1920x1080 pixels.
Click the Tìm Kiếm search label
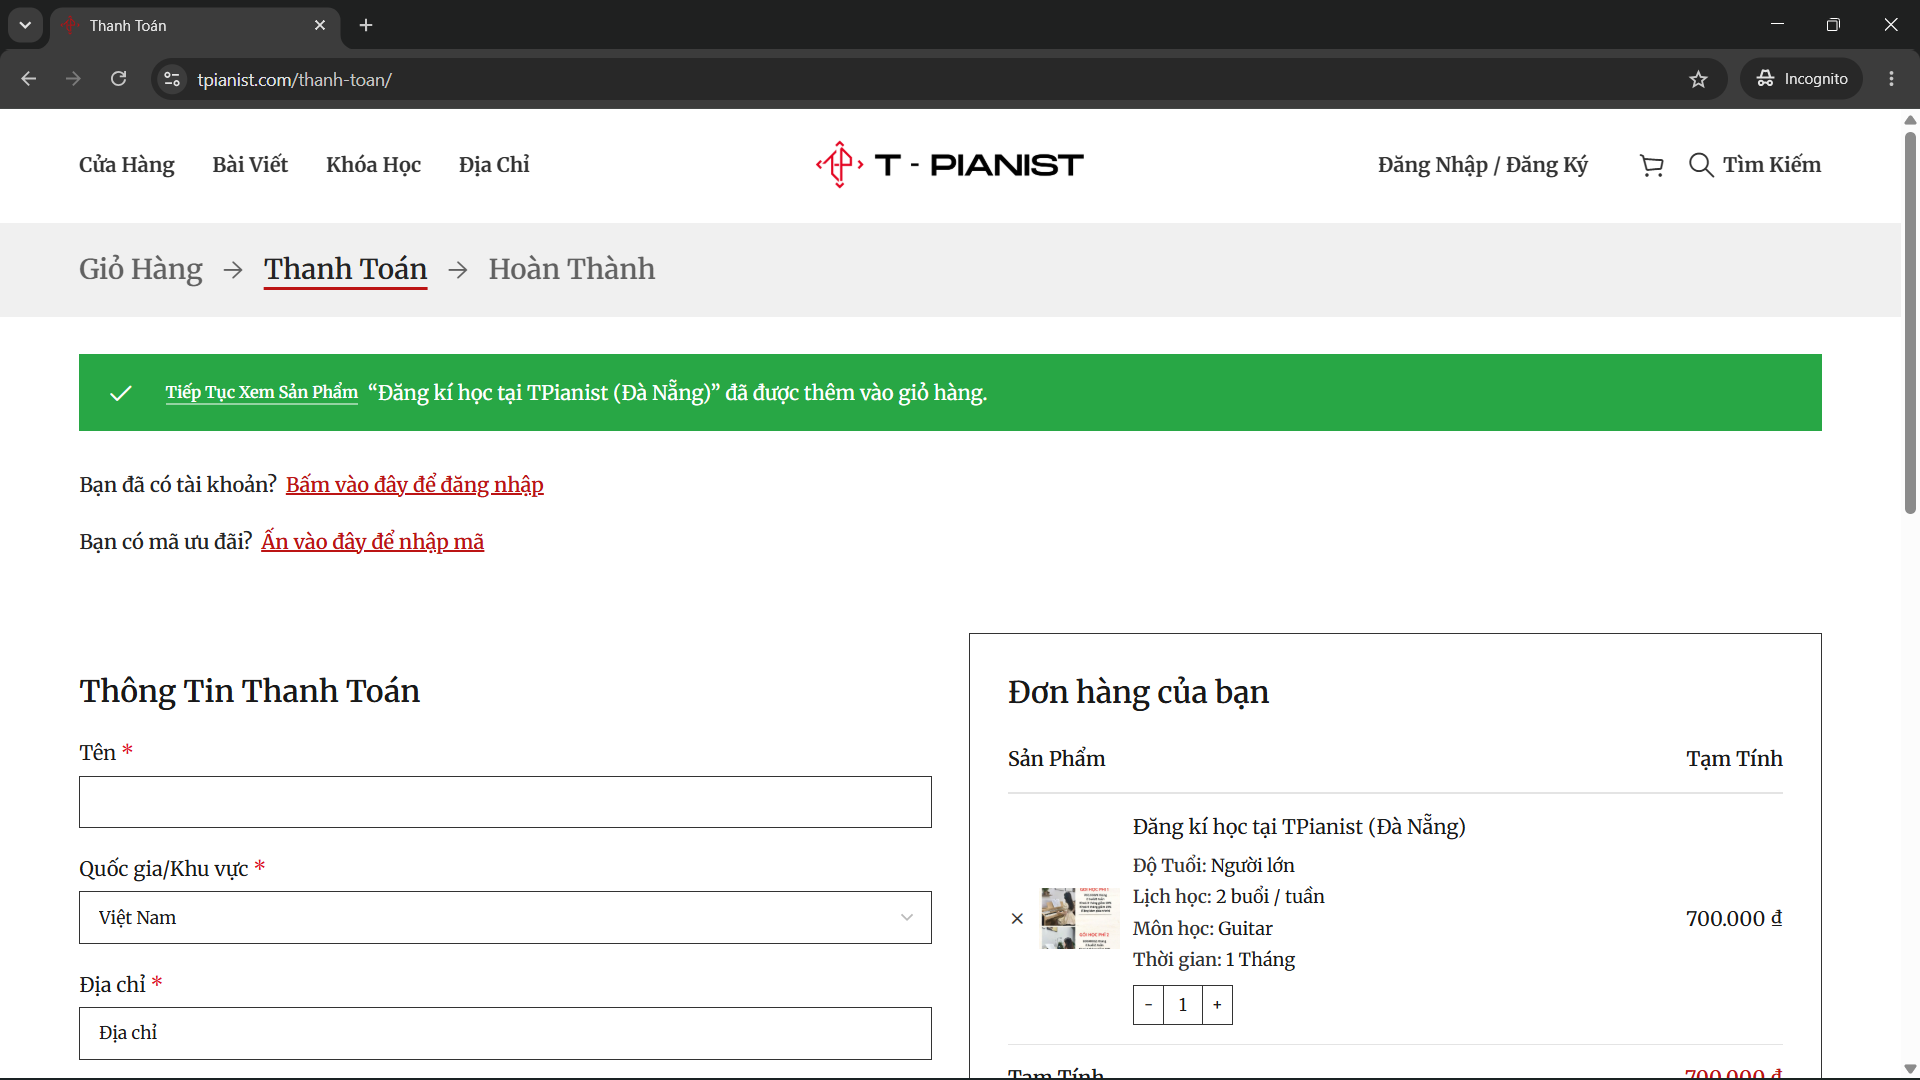point(1771,165)
